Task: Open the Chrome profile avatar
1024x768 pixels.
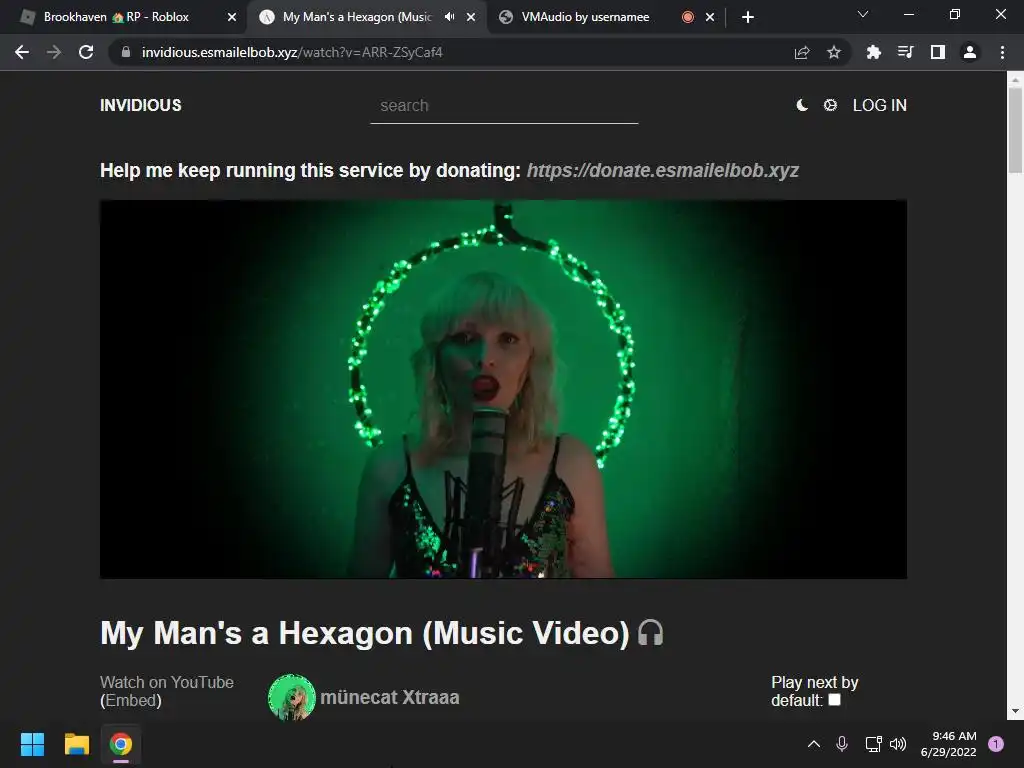Action: tap(970, 52)
